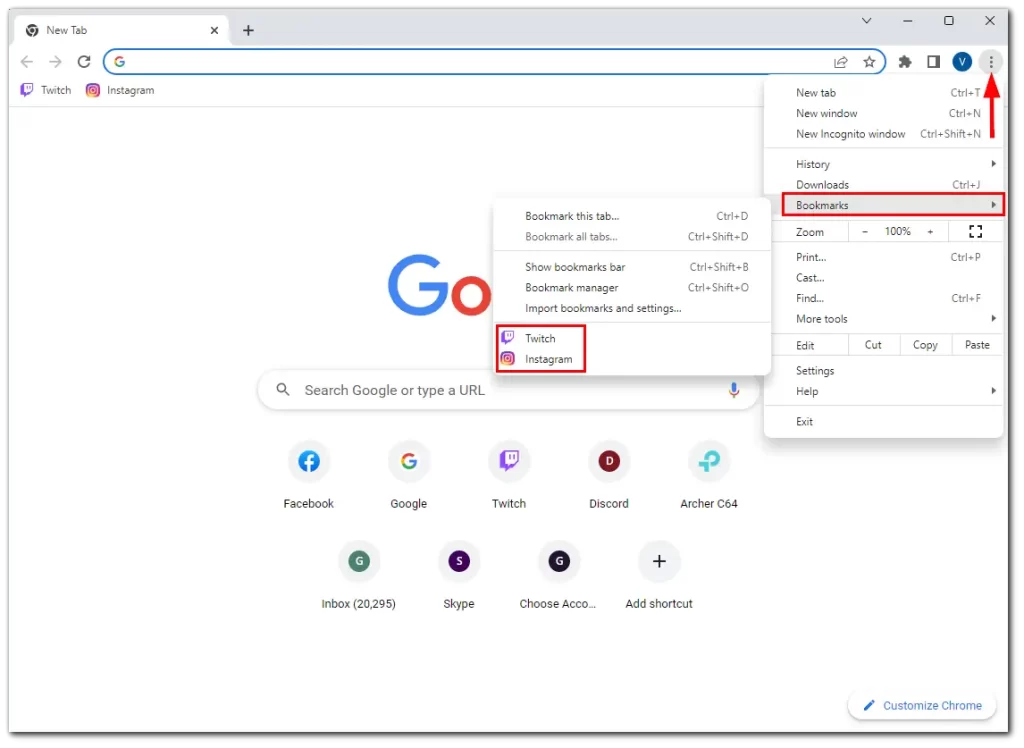Open Twitch from the bookmarks bar
This screenshot has width=1024, height=748.
tap(46, 90)
